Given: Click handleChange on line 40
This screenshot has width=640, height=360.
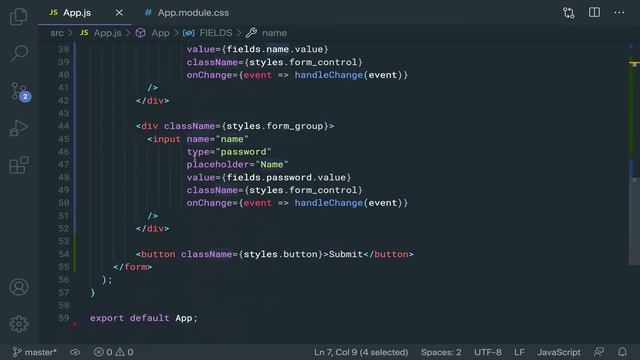Looking at the screenshot, I should (x=329, y=75).
